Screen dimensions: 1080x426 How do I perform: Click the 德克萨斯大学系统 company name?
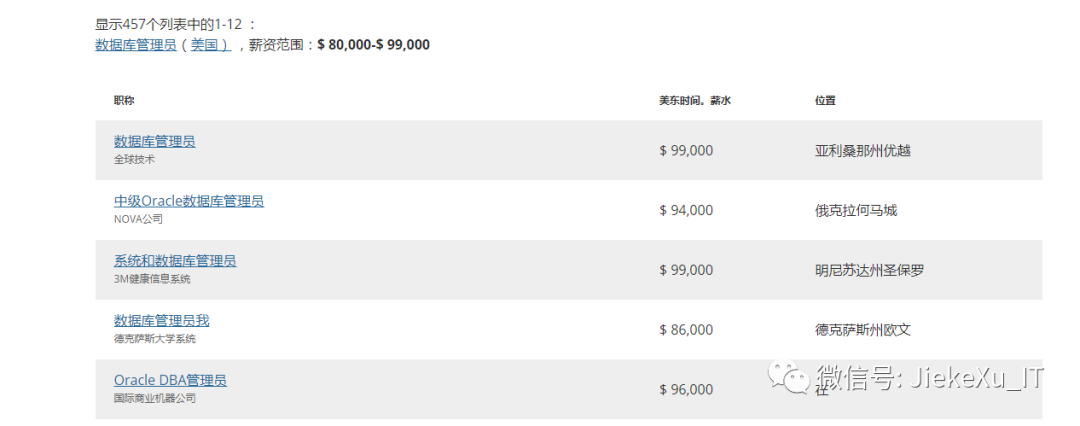[155, 339]
